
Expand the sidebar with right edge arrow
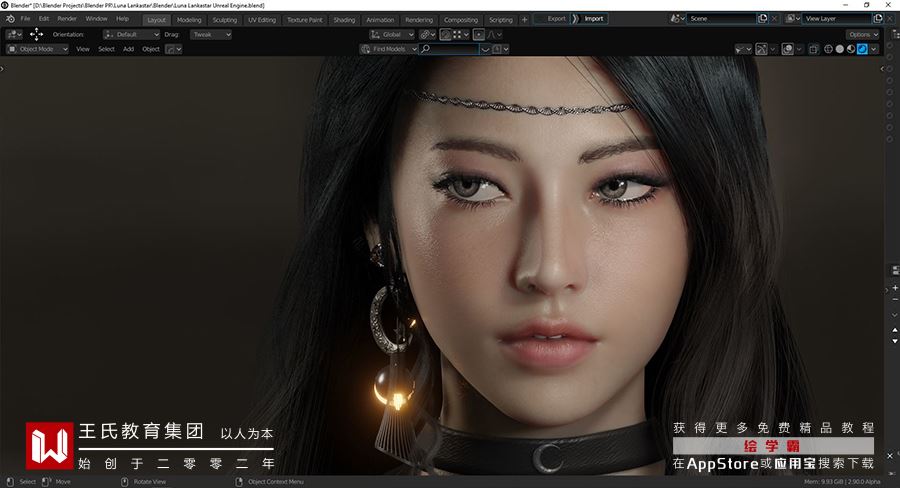coord(882,69)
